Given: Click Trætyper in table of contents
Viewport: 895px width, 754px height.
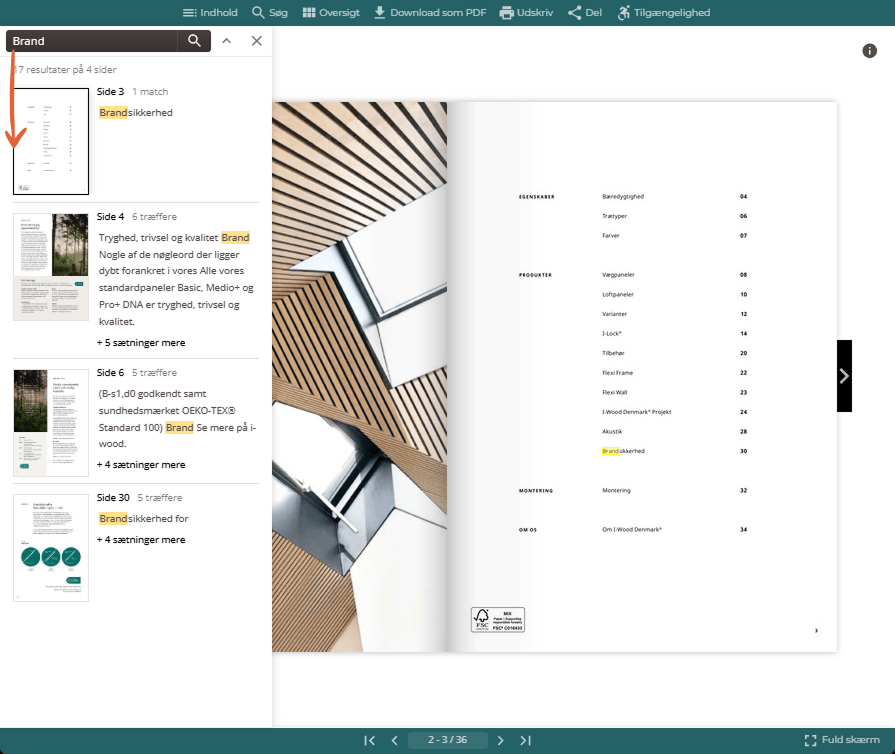Looking at the screenshot, I should pyautogui.click(x=614, y=216).
